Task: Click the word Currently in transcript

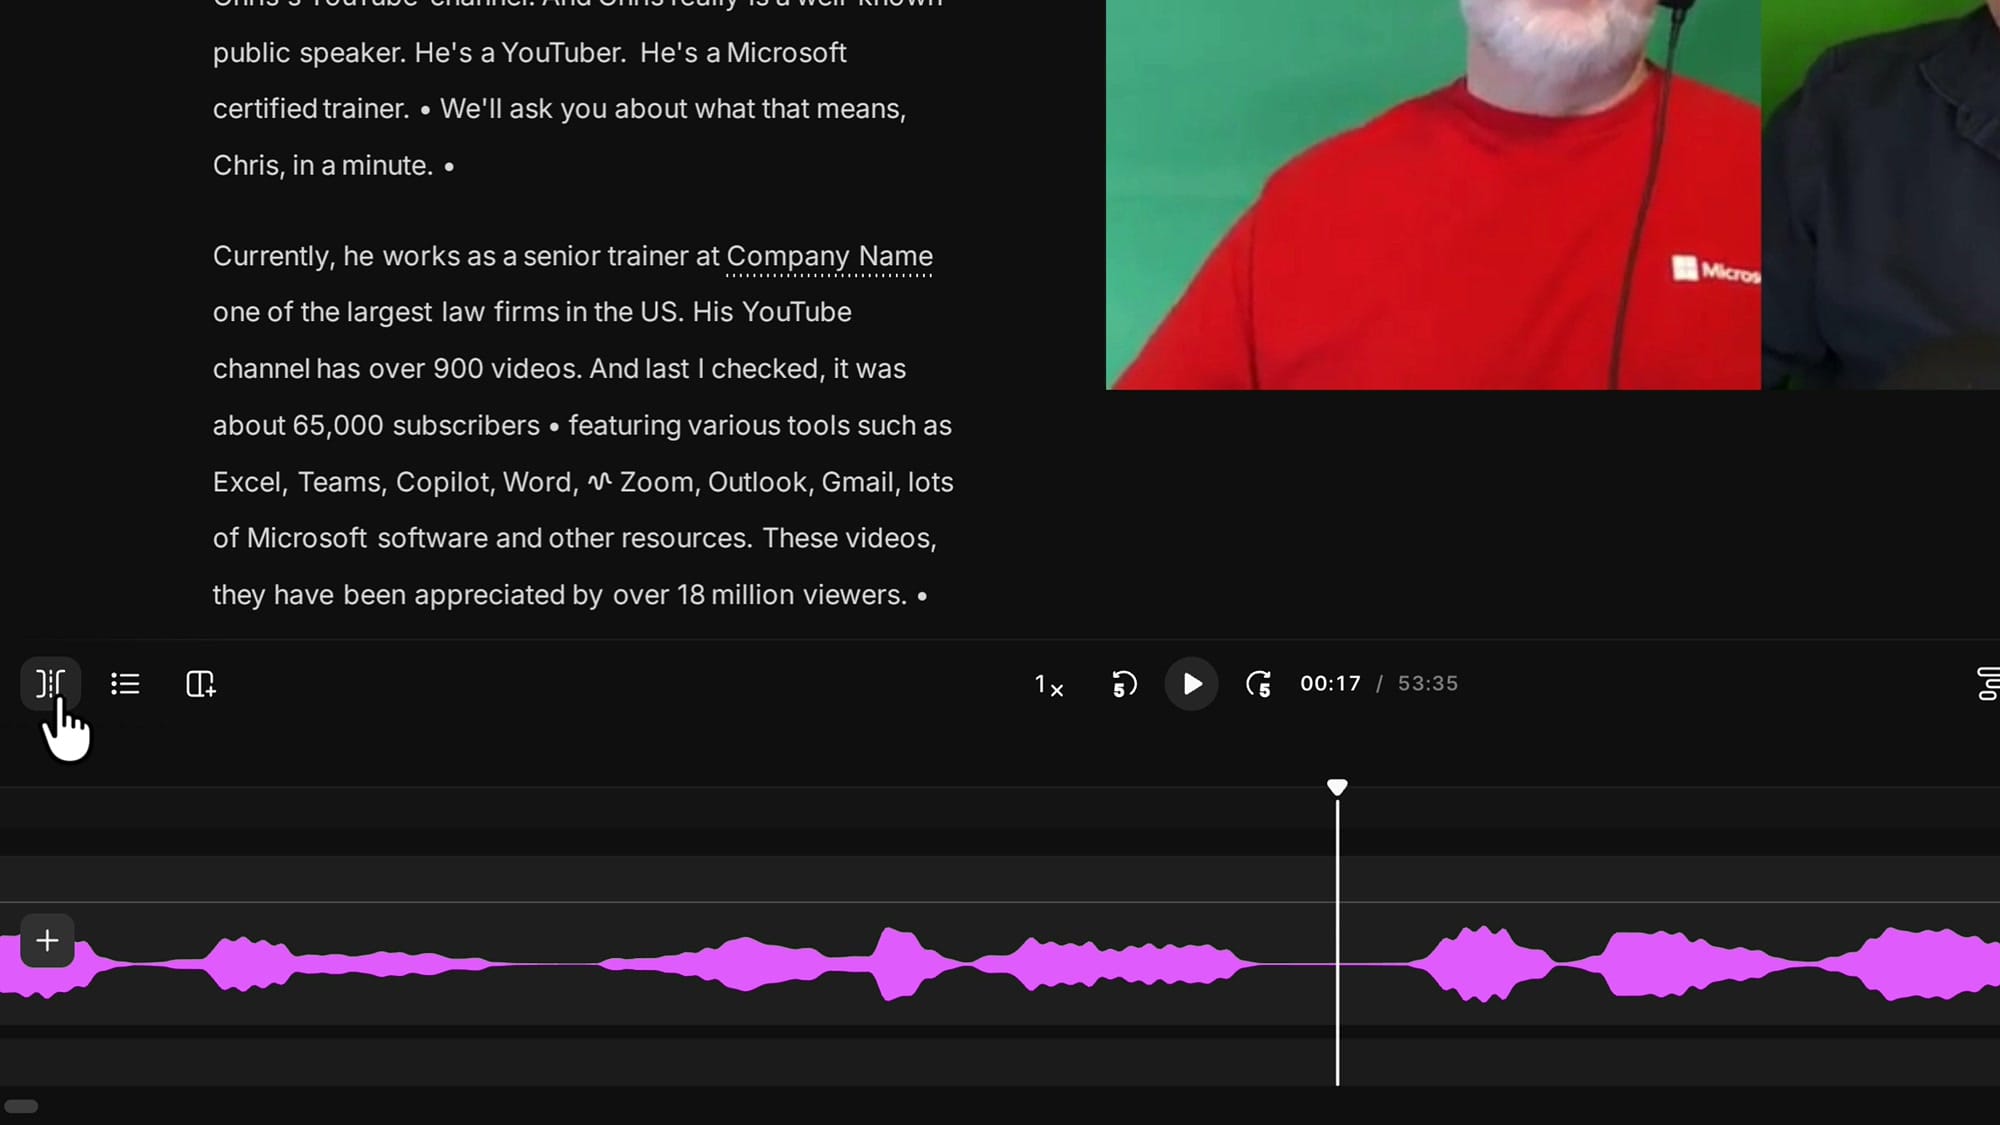Action: 272,257
